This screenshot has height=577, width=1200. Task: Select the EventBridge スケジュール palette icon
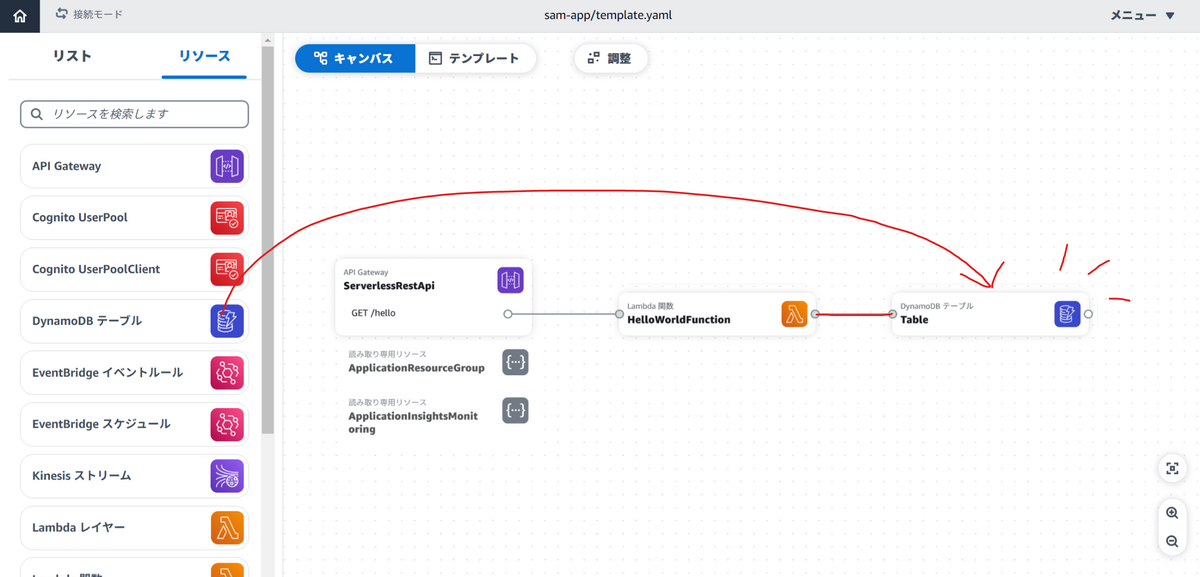point(227,424)
